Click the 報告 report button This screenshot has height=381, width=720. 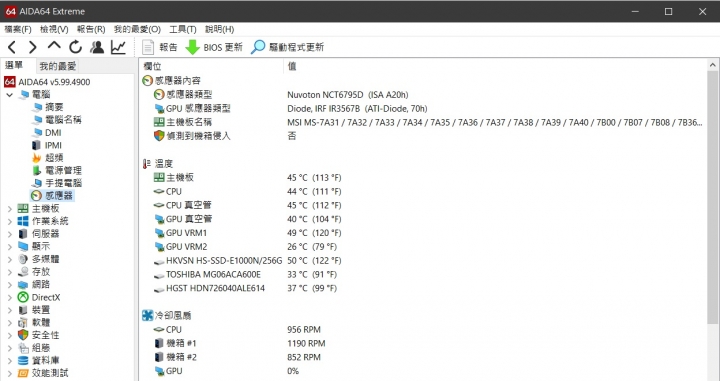(159, 47)
